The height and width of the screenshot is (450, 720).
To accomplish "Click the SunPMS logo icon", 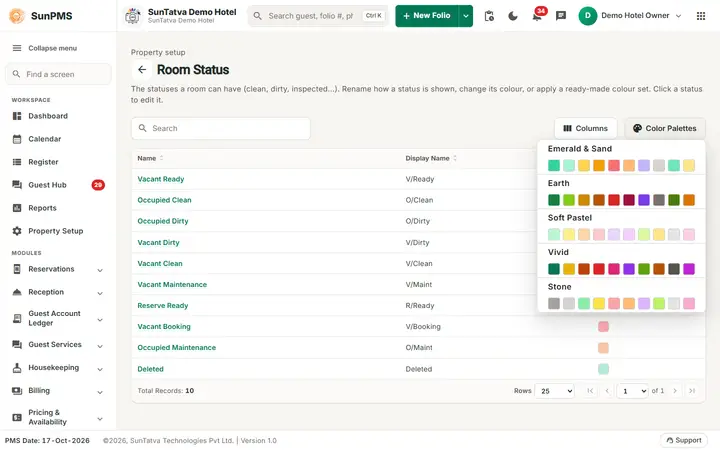I will click(x=17, y=16).
